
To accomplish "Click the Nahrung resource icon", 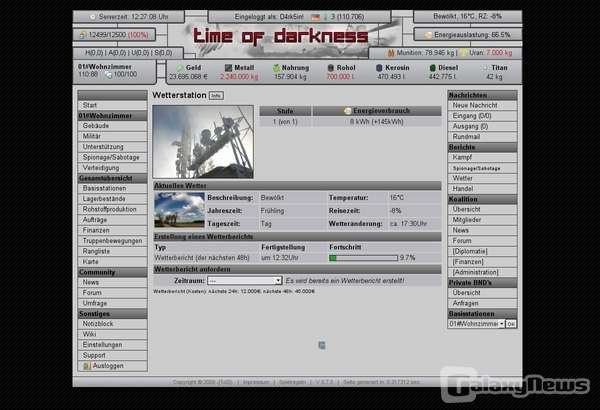I will click(276, 68).
